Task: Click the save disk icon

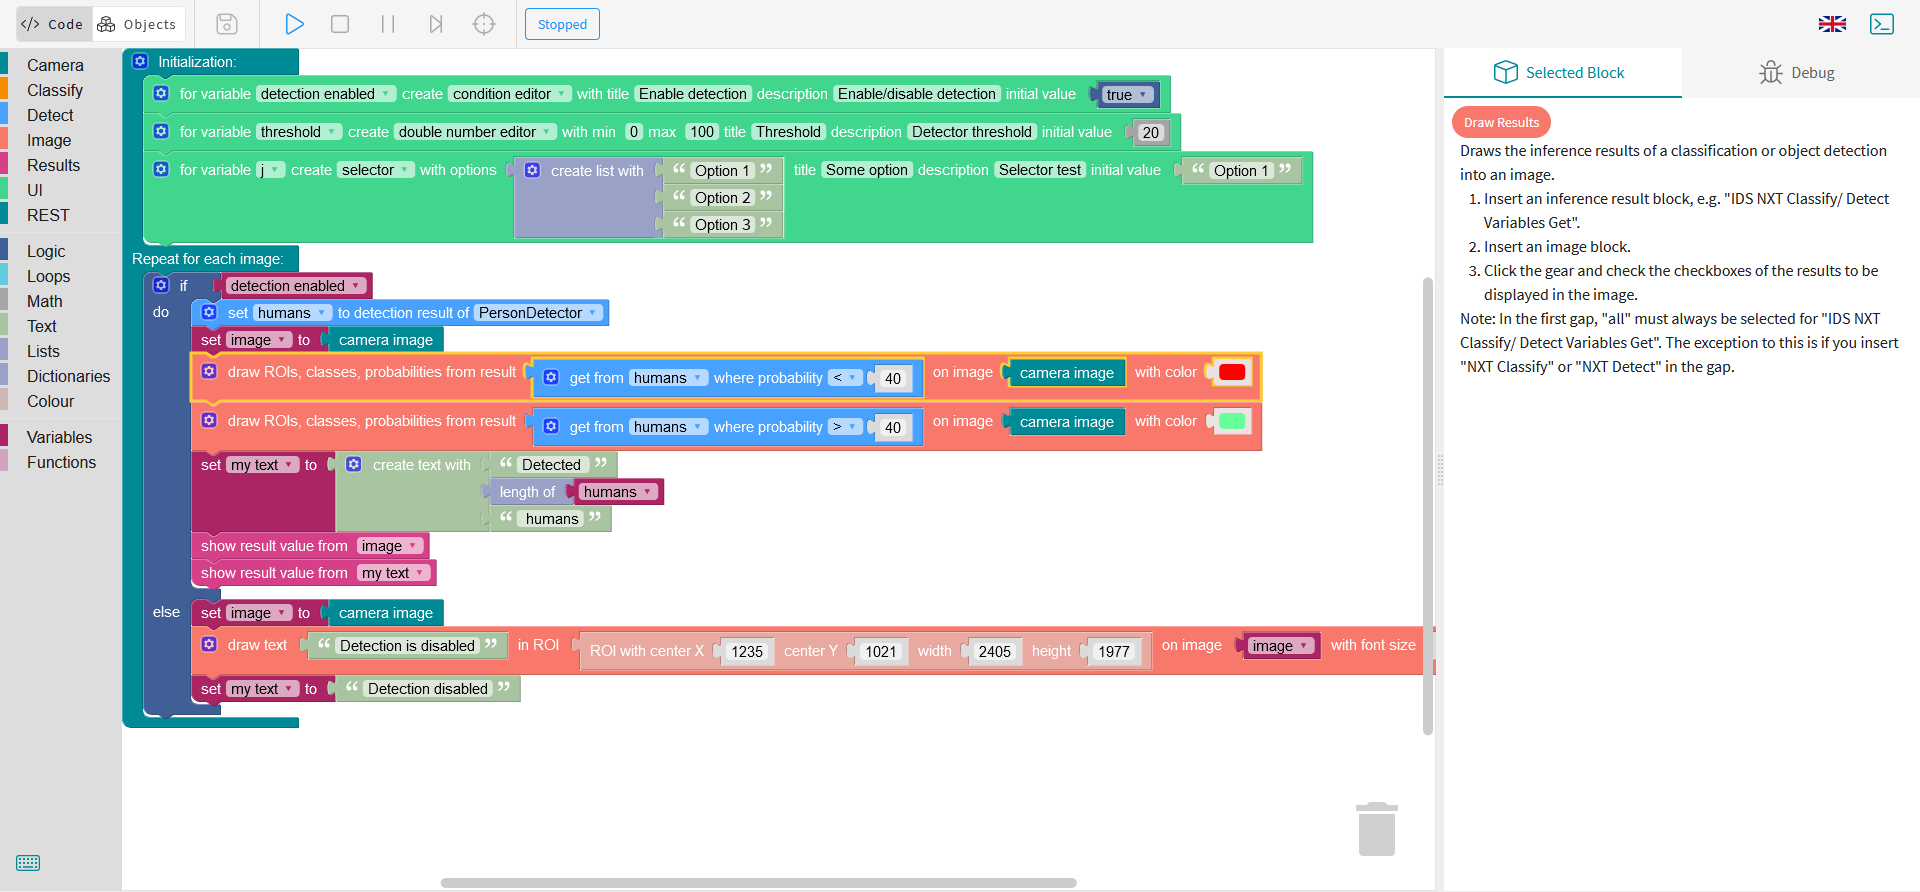Action: point(227,24)
